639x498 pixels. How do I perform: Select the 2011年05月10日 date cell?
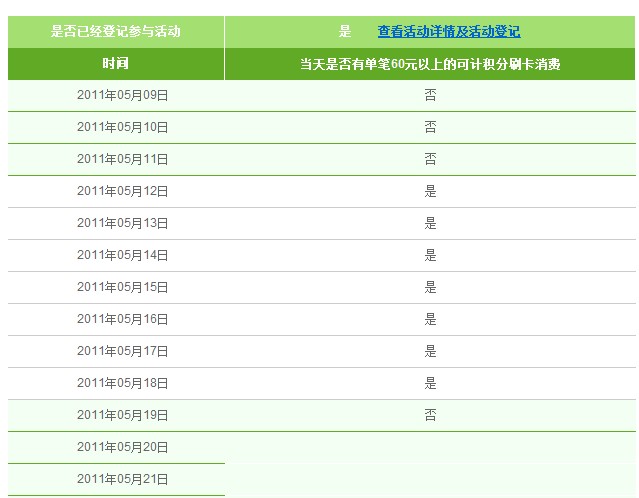pos(122,128)
